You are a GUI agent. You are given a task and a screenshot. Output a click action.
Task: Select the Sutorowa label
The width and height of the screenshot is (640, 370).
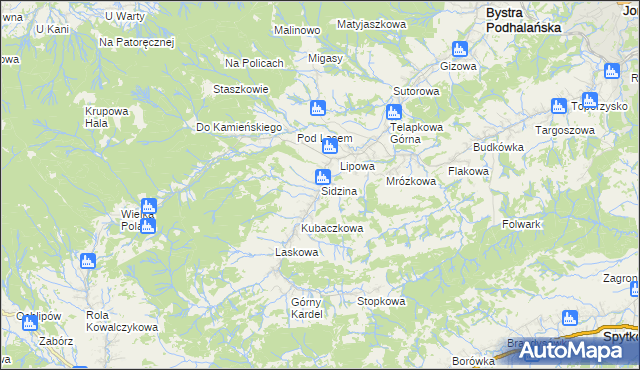pos(416,91)
